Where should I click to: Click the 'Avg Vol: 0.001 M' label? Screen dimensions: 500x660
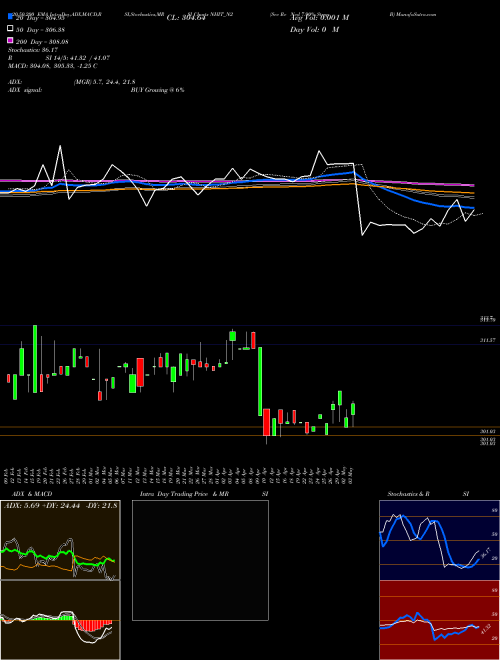tap(319, 18)
